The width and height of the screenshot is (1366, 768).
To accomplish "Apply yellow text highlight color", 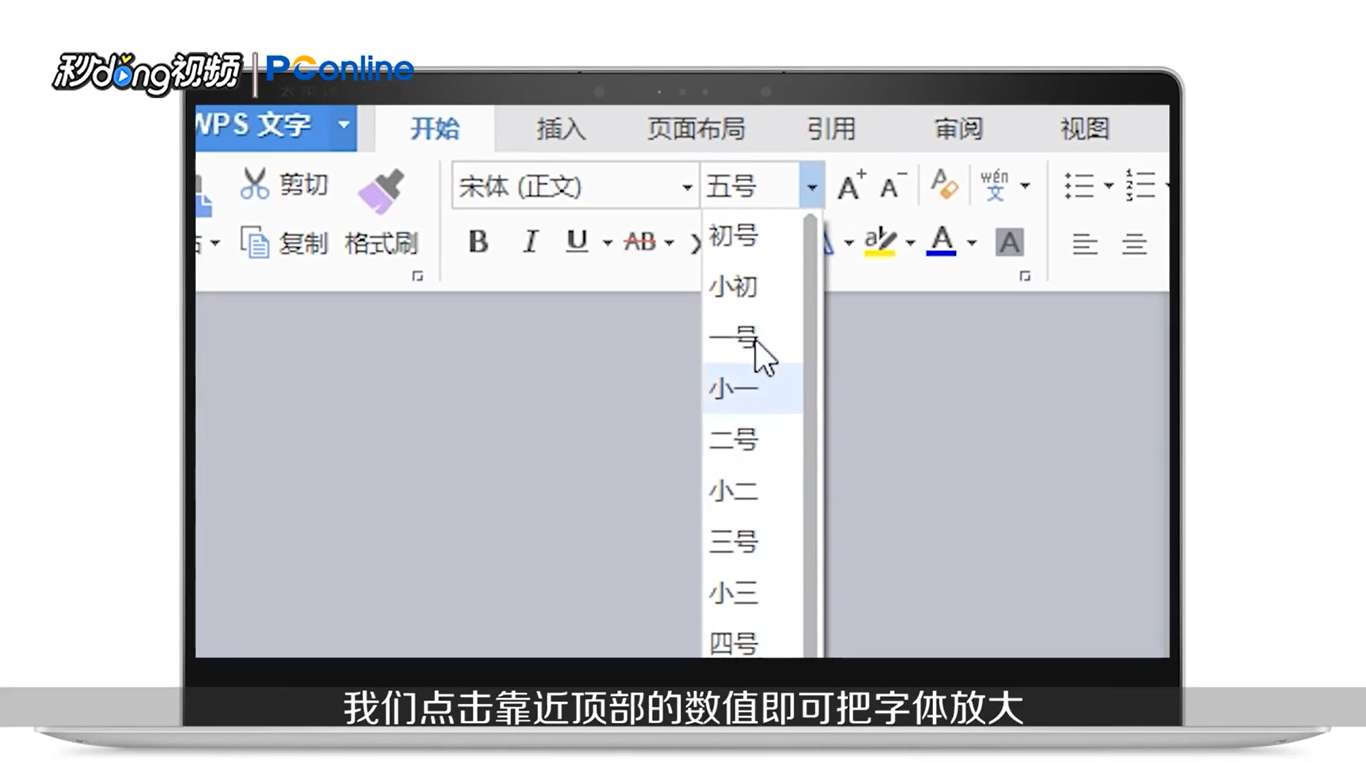I will coord(880,242).
